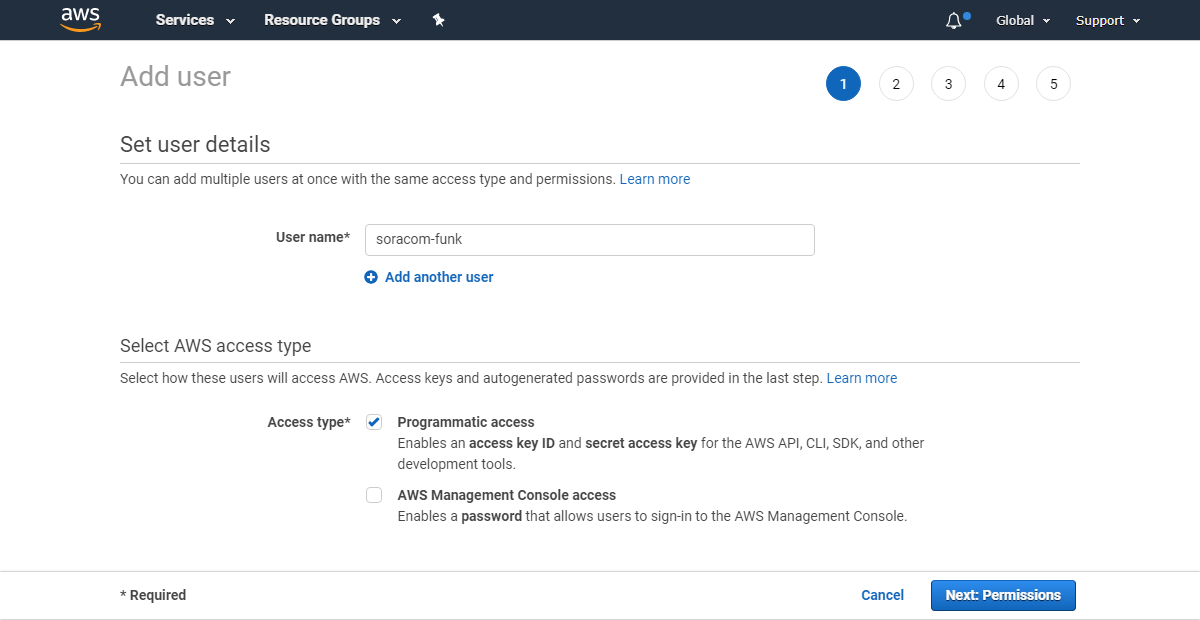
Task: Click the Cancel link
Action: click(882, 595)
